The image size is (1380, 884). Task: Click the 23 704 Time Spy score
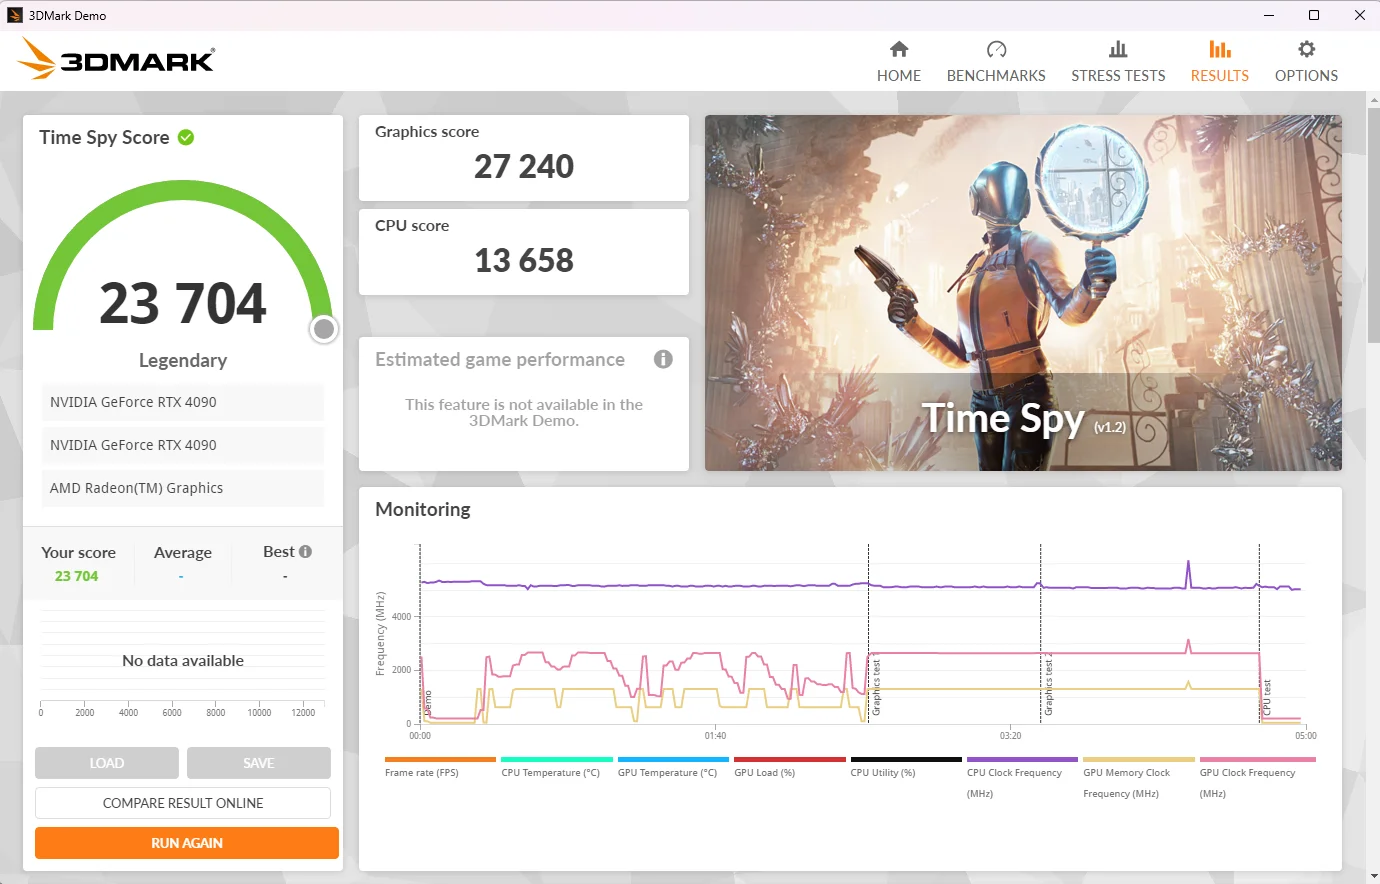click(x=183, y=303)
